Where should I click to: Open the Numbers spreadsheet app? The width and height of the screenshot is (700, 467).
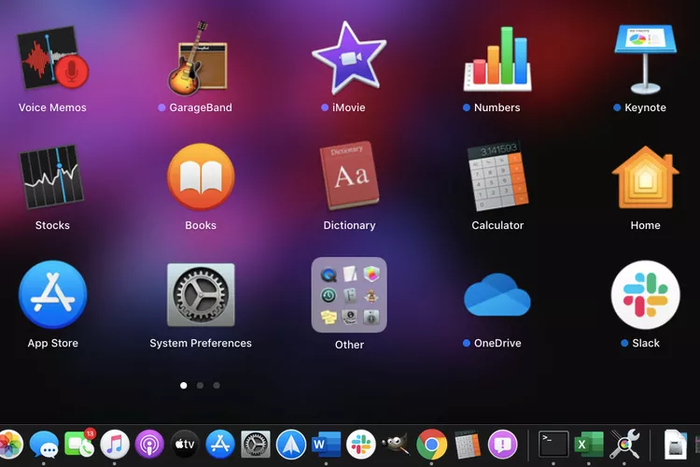[497, 59]
